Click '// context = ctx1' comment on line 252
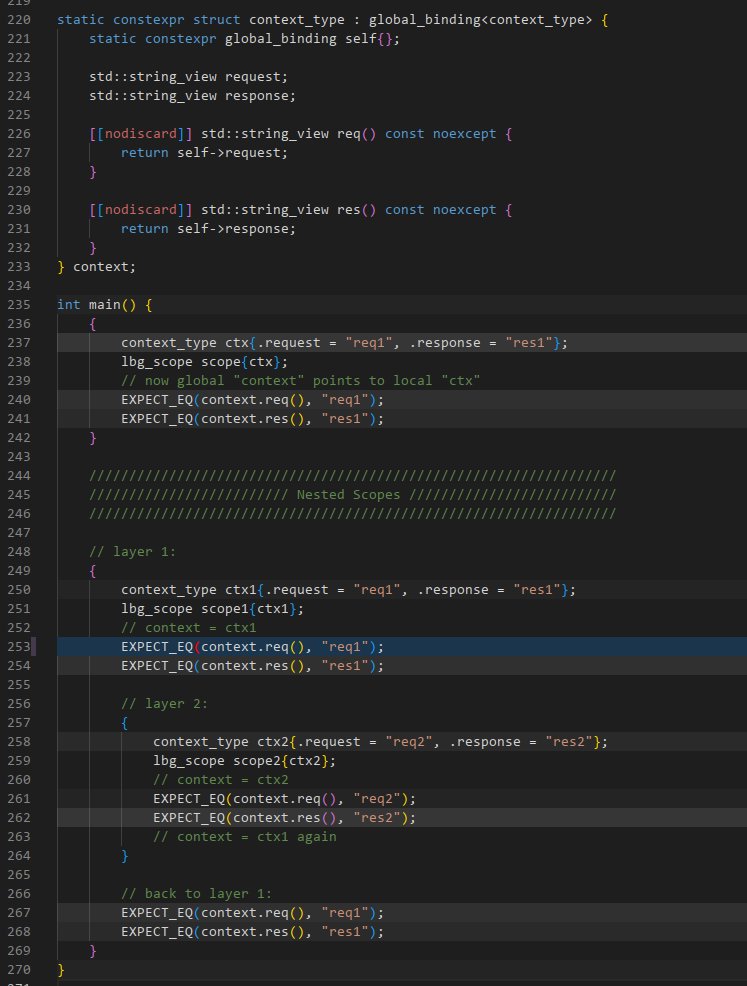 (189, 628)
